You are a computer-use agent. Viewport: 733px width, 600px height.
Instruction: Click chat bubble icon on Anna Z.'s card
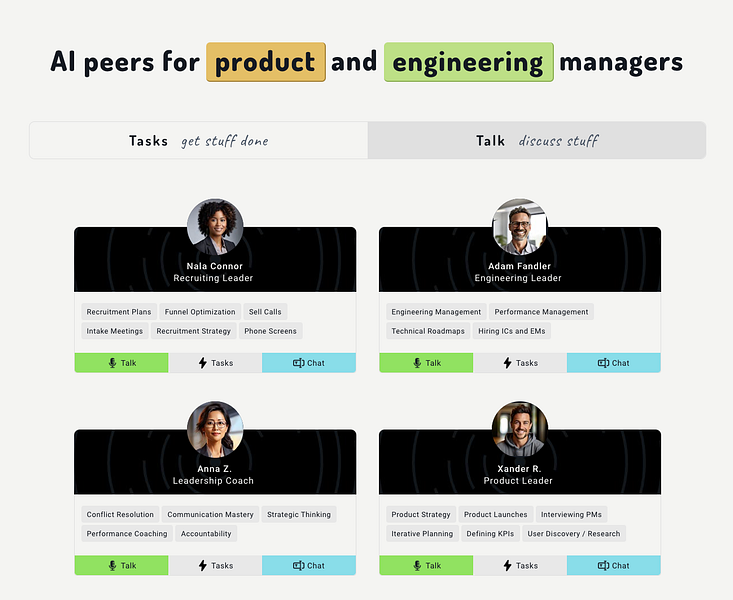point(299,565)
